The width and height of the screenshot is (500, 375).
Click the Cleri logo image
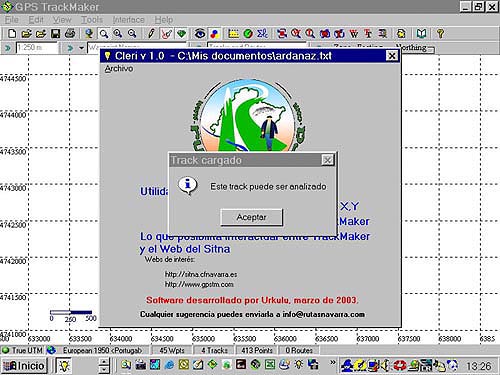pyautogui.click(x=247, y=115)
